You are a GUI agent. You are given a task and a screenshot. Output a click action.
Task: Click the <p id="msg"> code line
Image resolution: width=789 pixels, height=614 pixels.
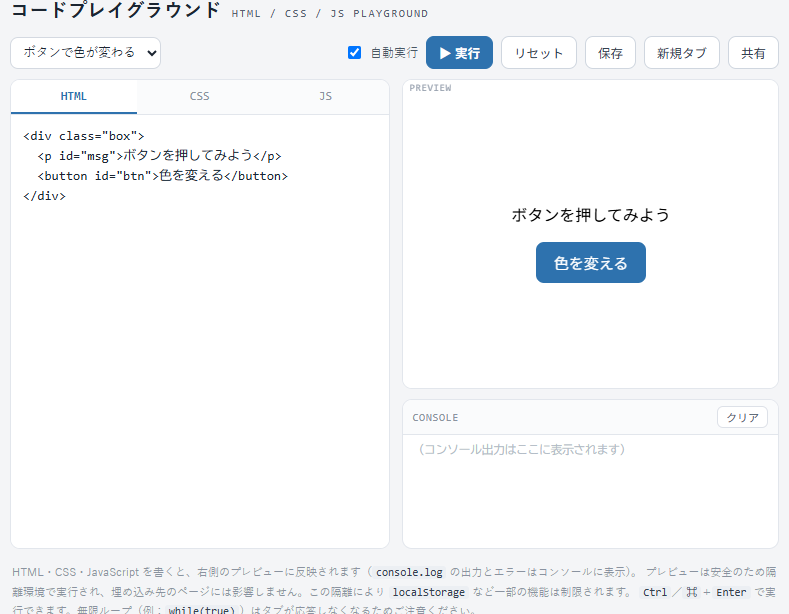click(x=159, y=156)
